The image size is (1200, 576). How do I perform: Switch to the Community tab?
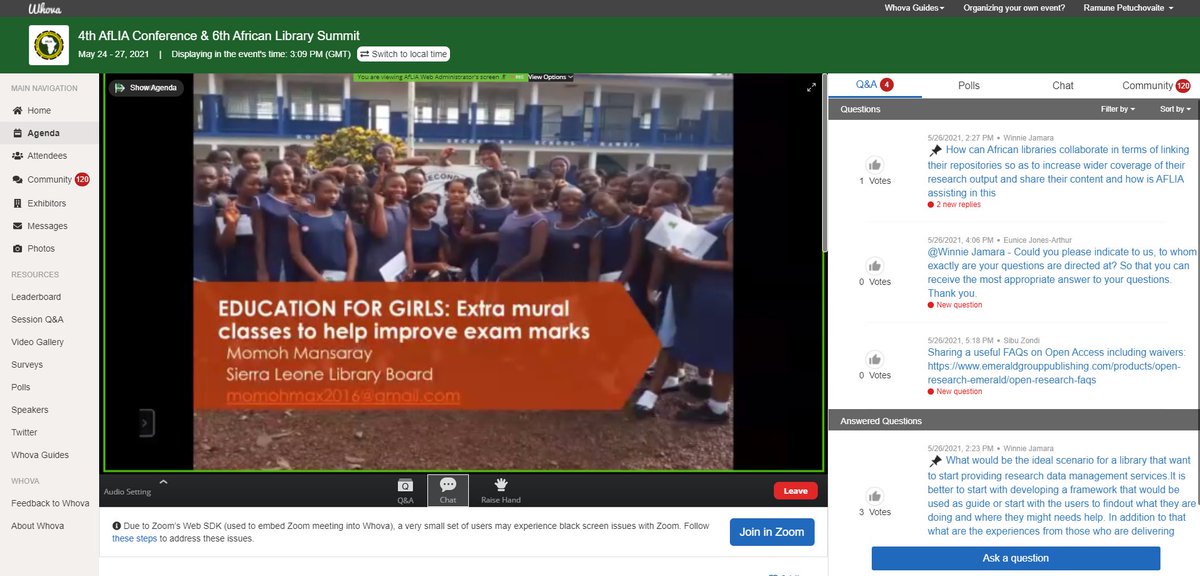click(1155, 86)
